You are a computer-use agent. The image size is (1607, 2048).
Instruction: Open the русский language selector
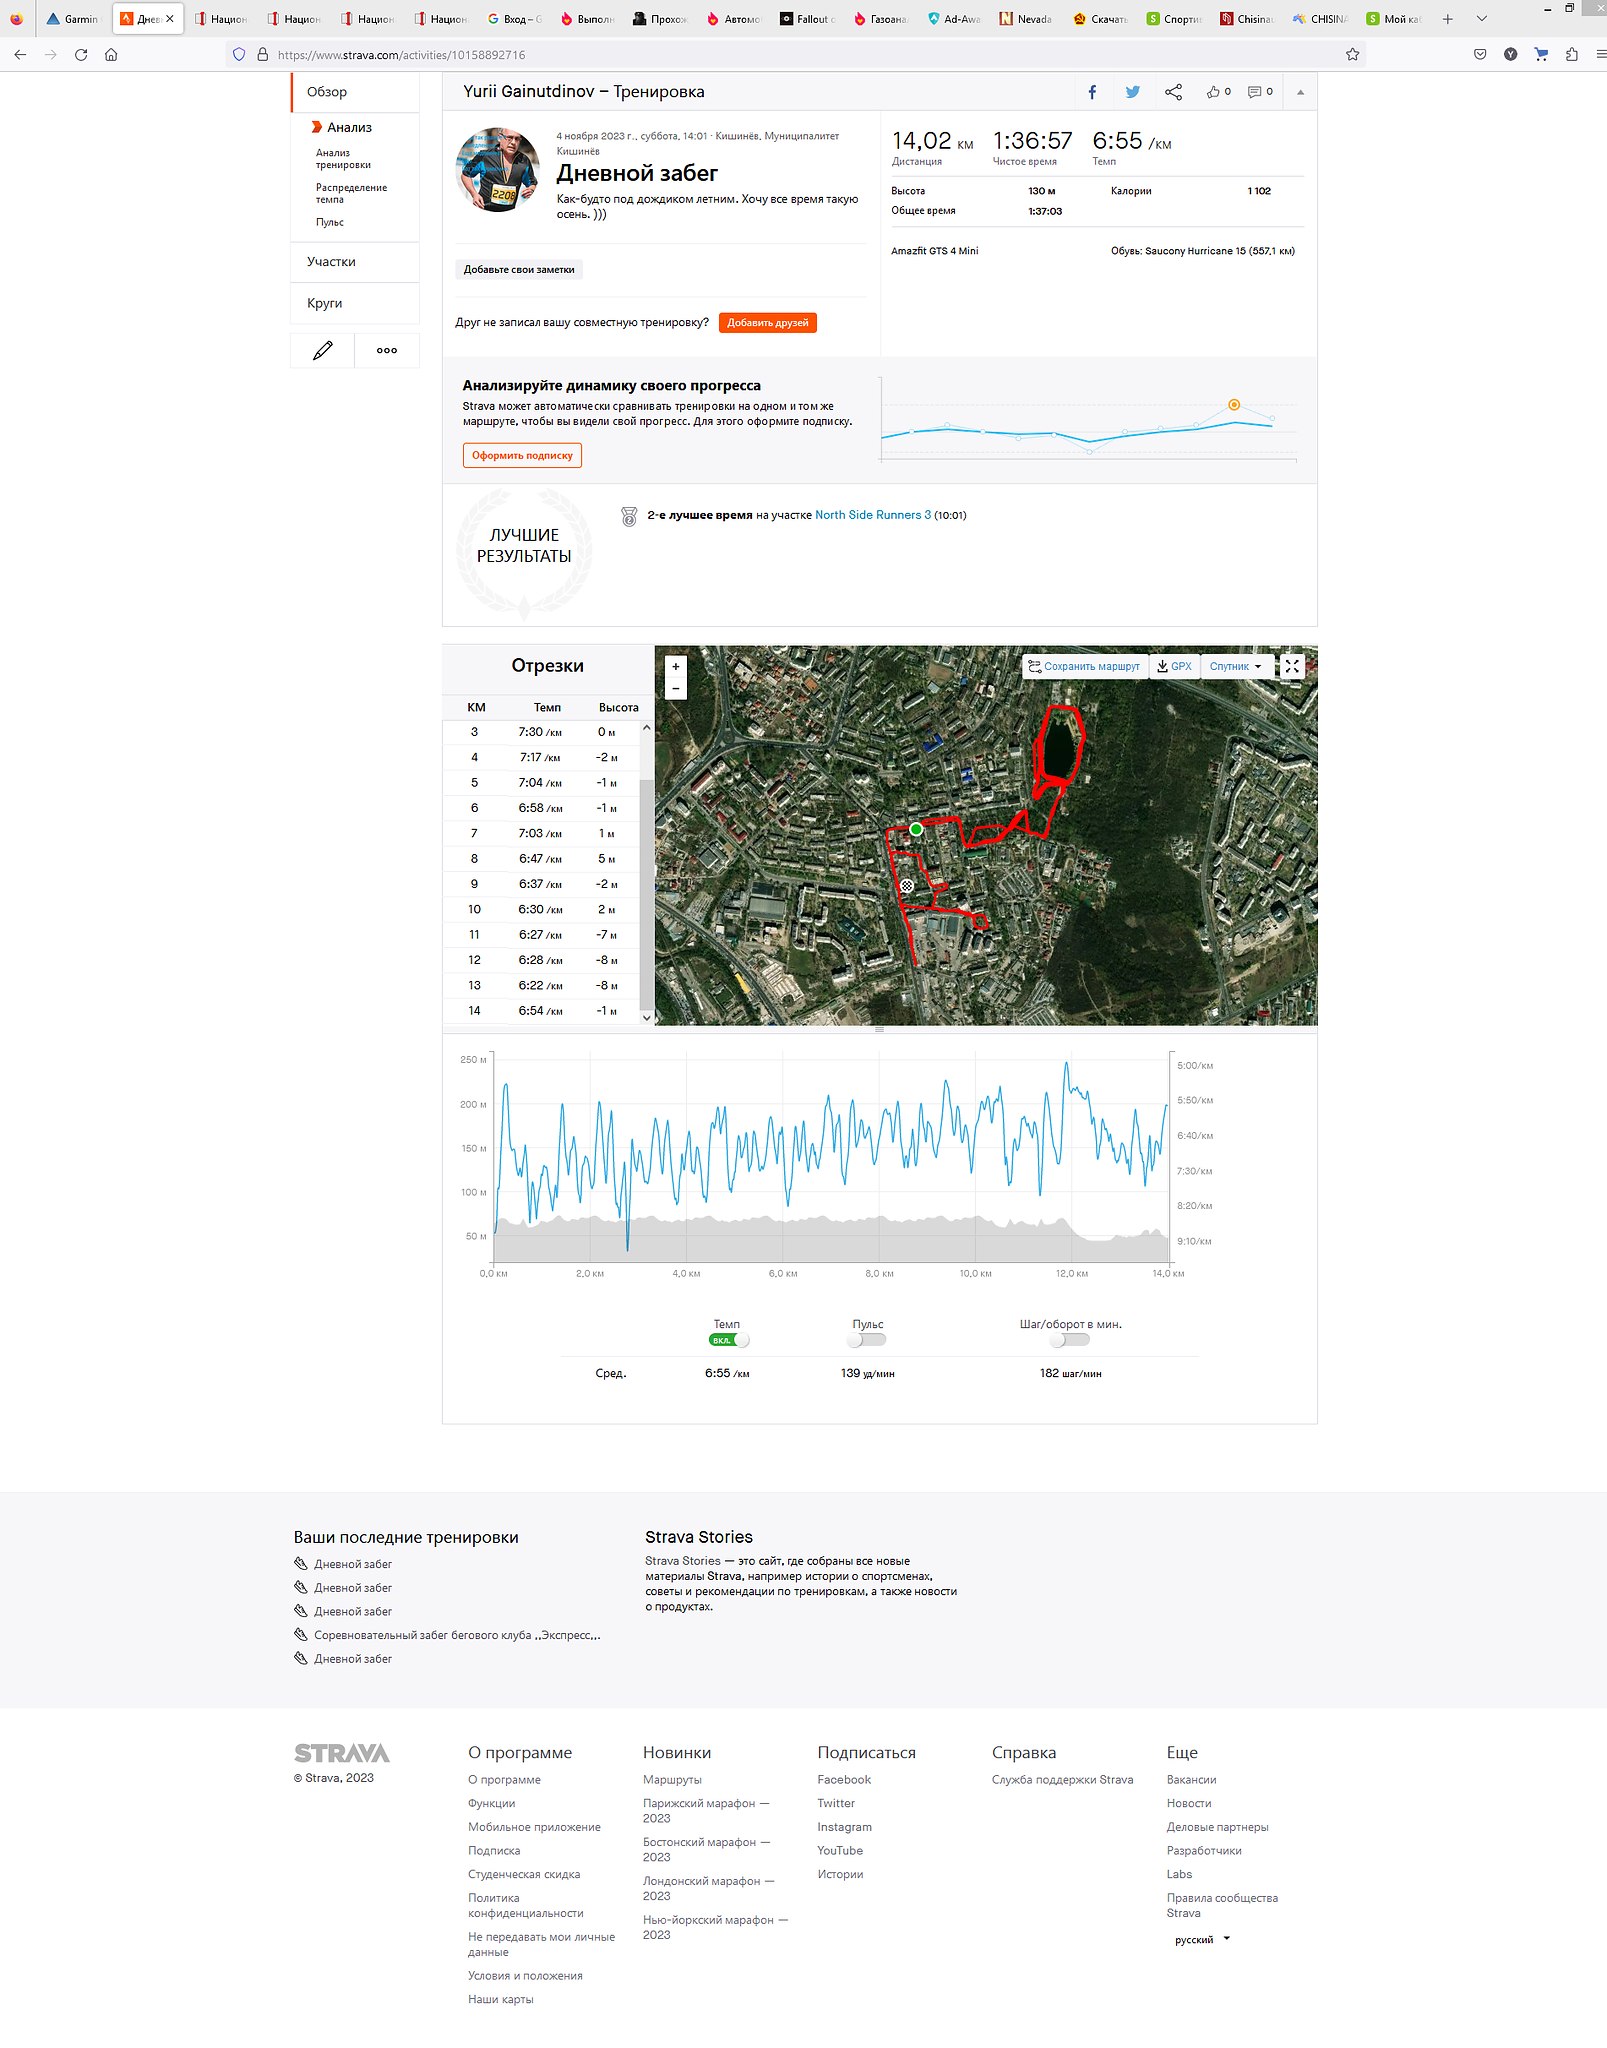click(1201, 1939)
